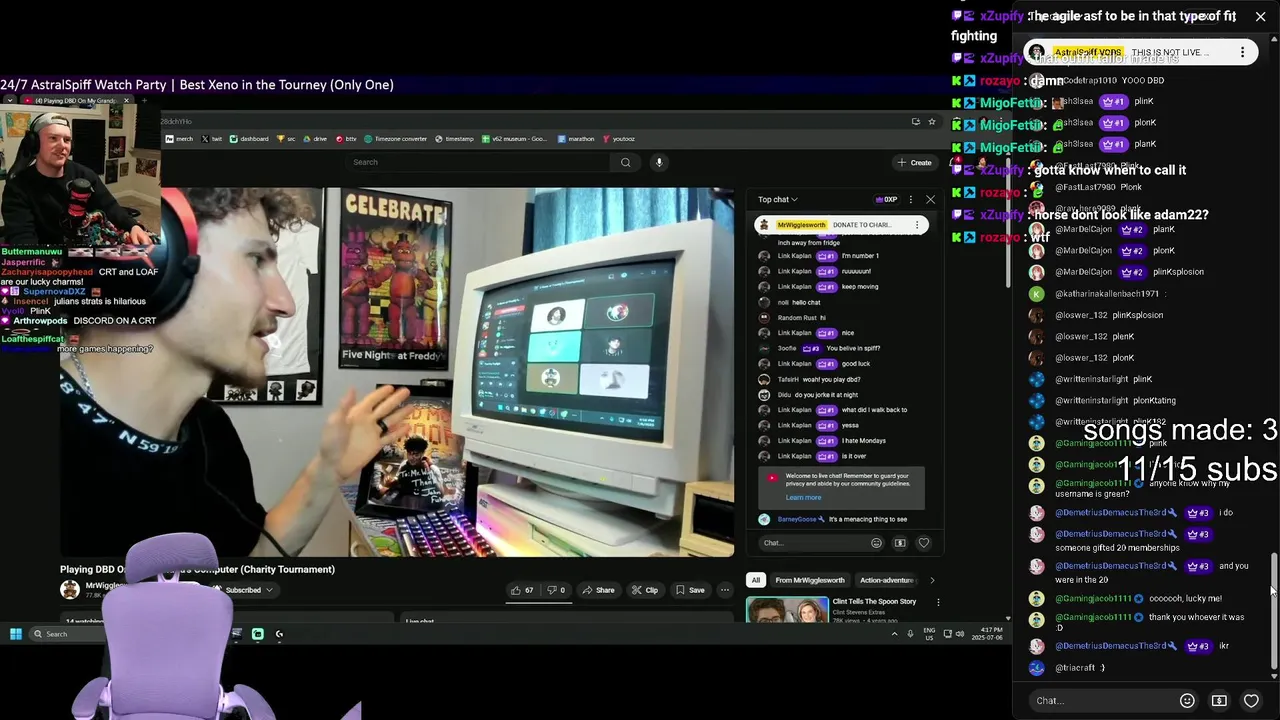The height and width of the screenshot is (720, 1280).
Task: Select 'From MrWigglesworth' filter chip
Action: [810, 580]
